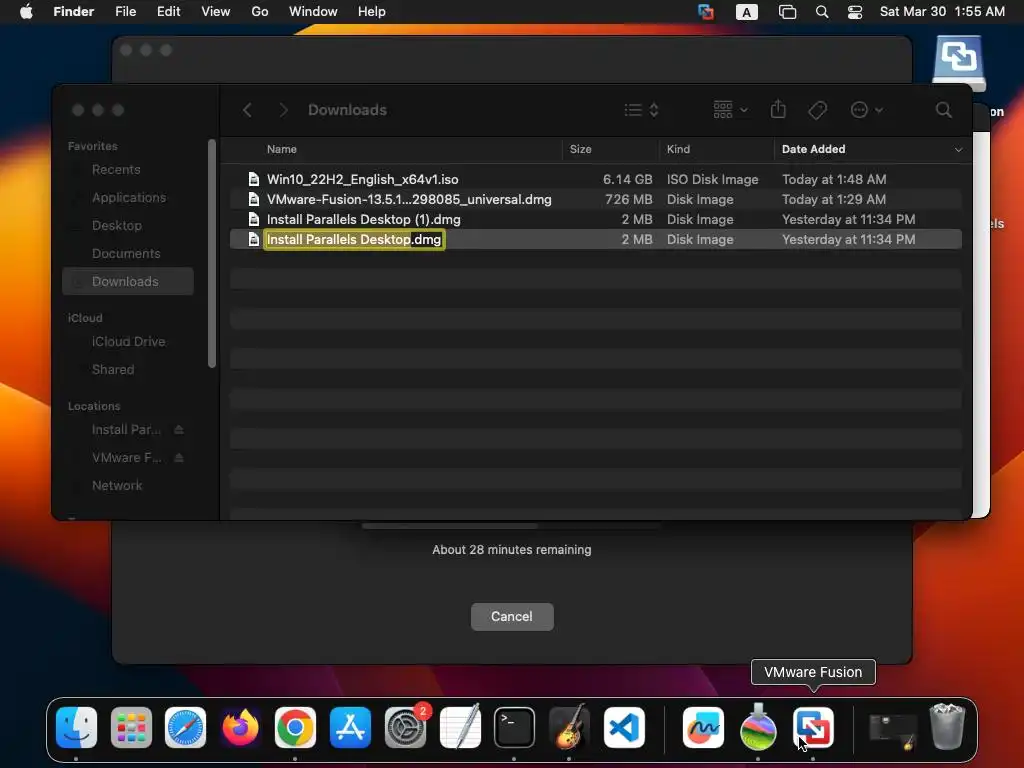Screen dimensions: 1024x768
Task: Open the App Store Dock icon
Action: pos(351,728)
